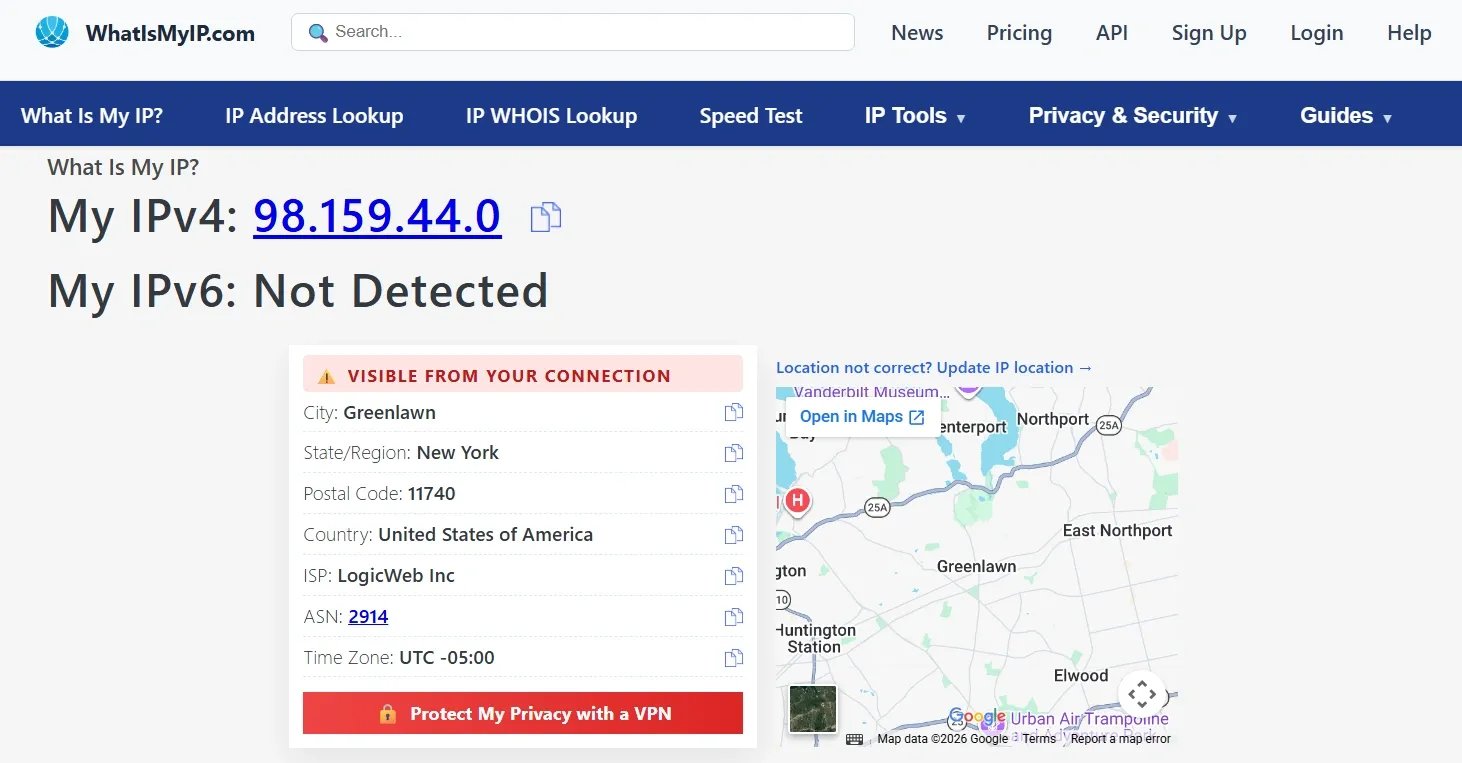View the Pricing page
The width and height of the screenshot is (1462, 763).
tap(1019, 33)
